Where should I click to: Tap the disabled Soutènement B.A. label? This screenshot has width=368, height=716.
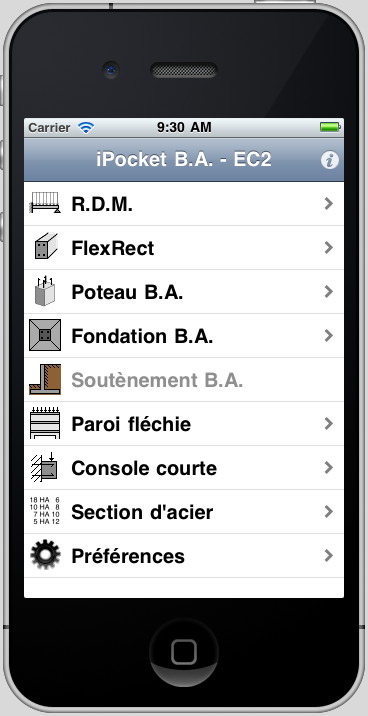coord(157,380)
